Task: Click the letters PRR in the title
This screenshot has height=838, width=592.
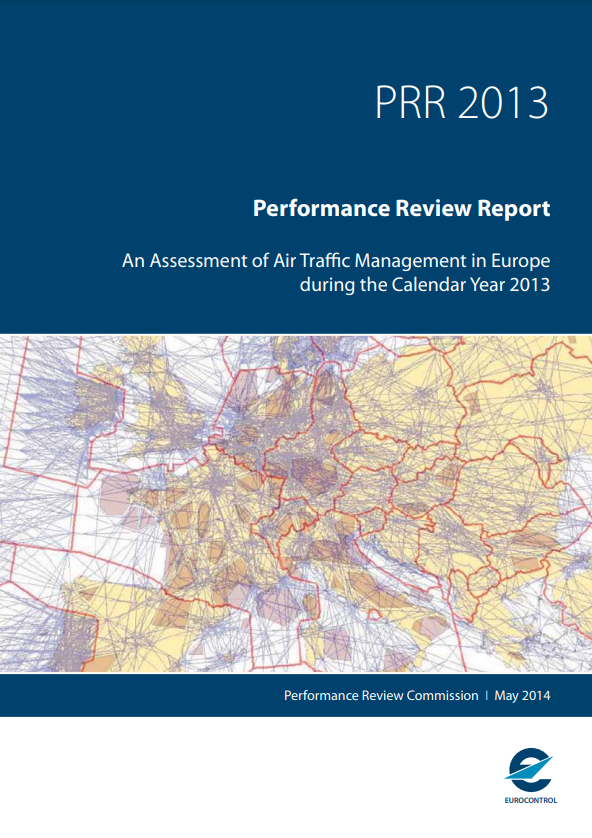Action: pos(410,103)
